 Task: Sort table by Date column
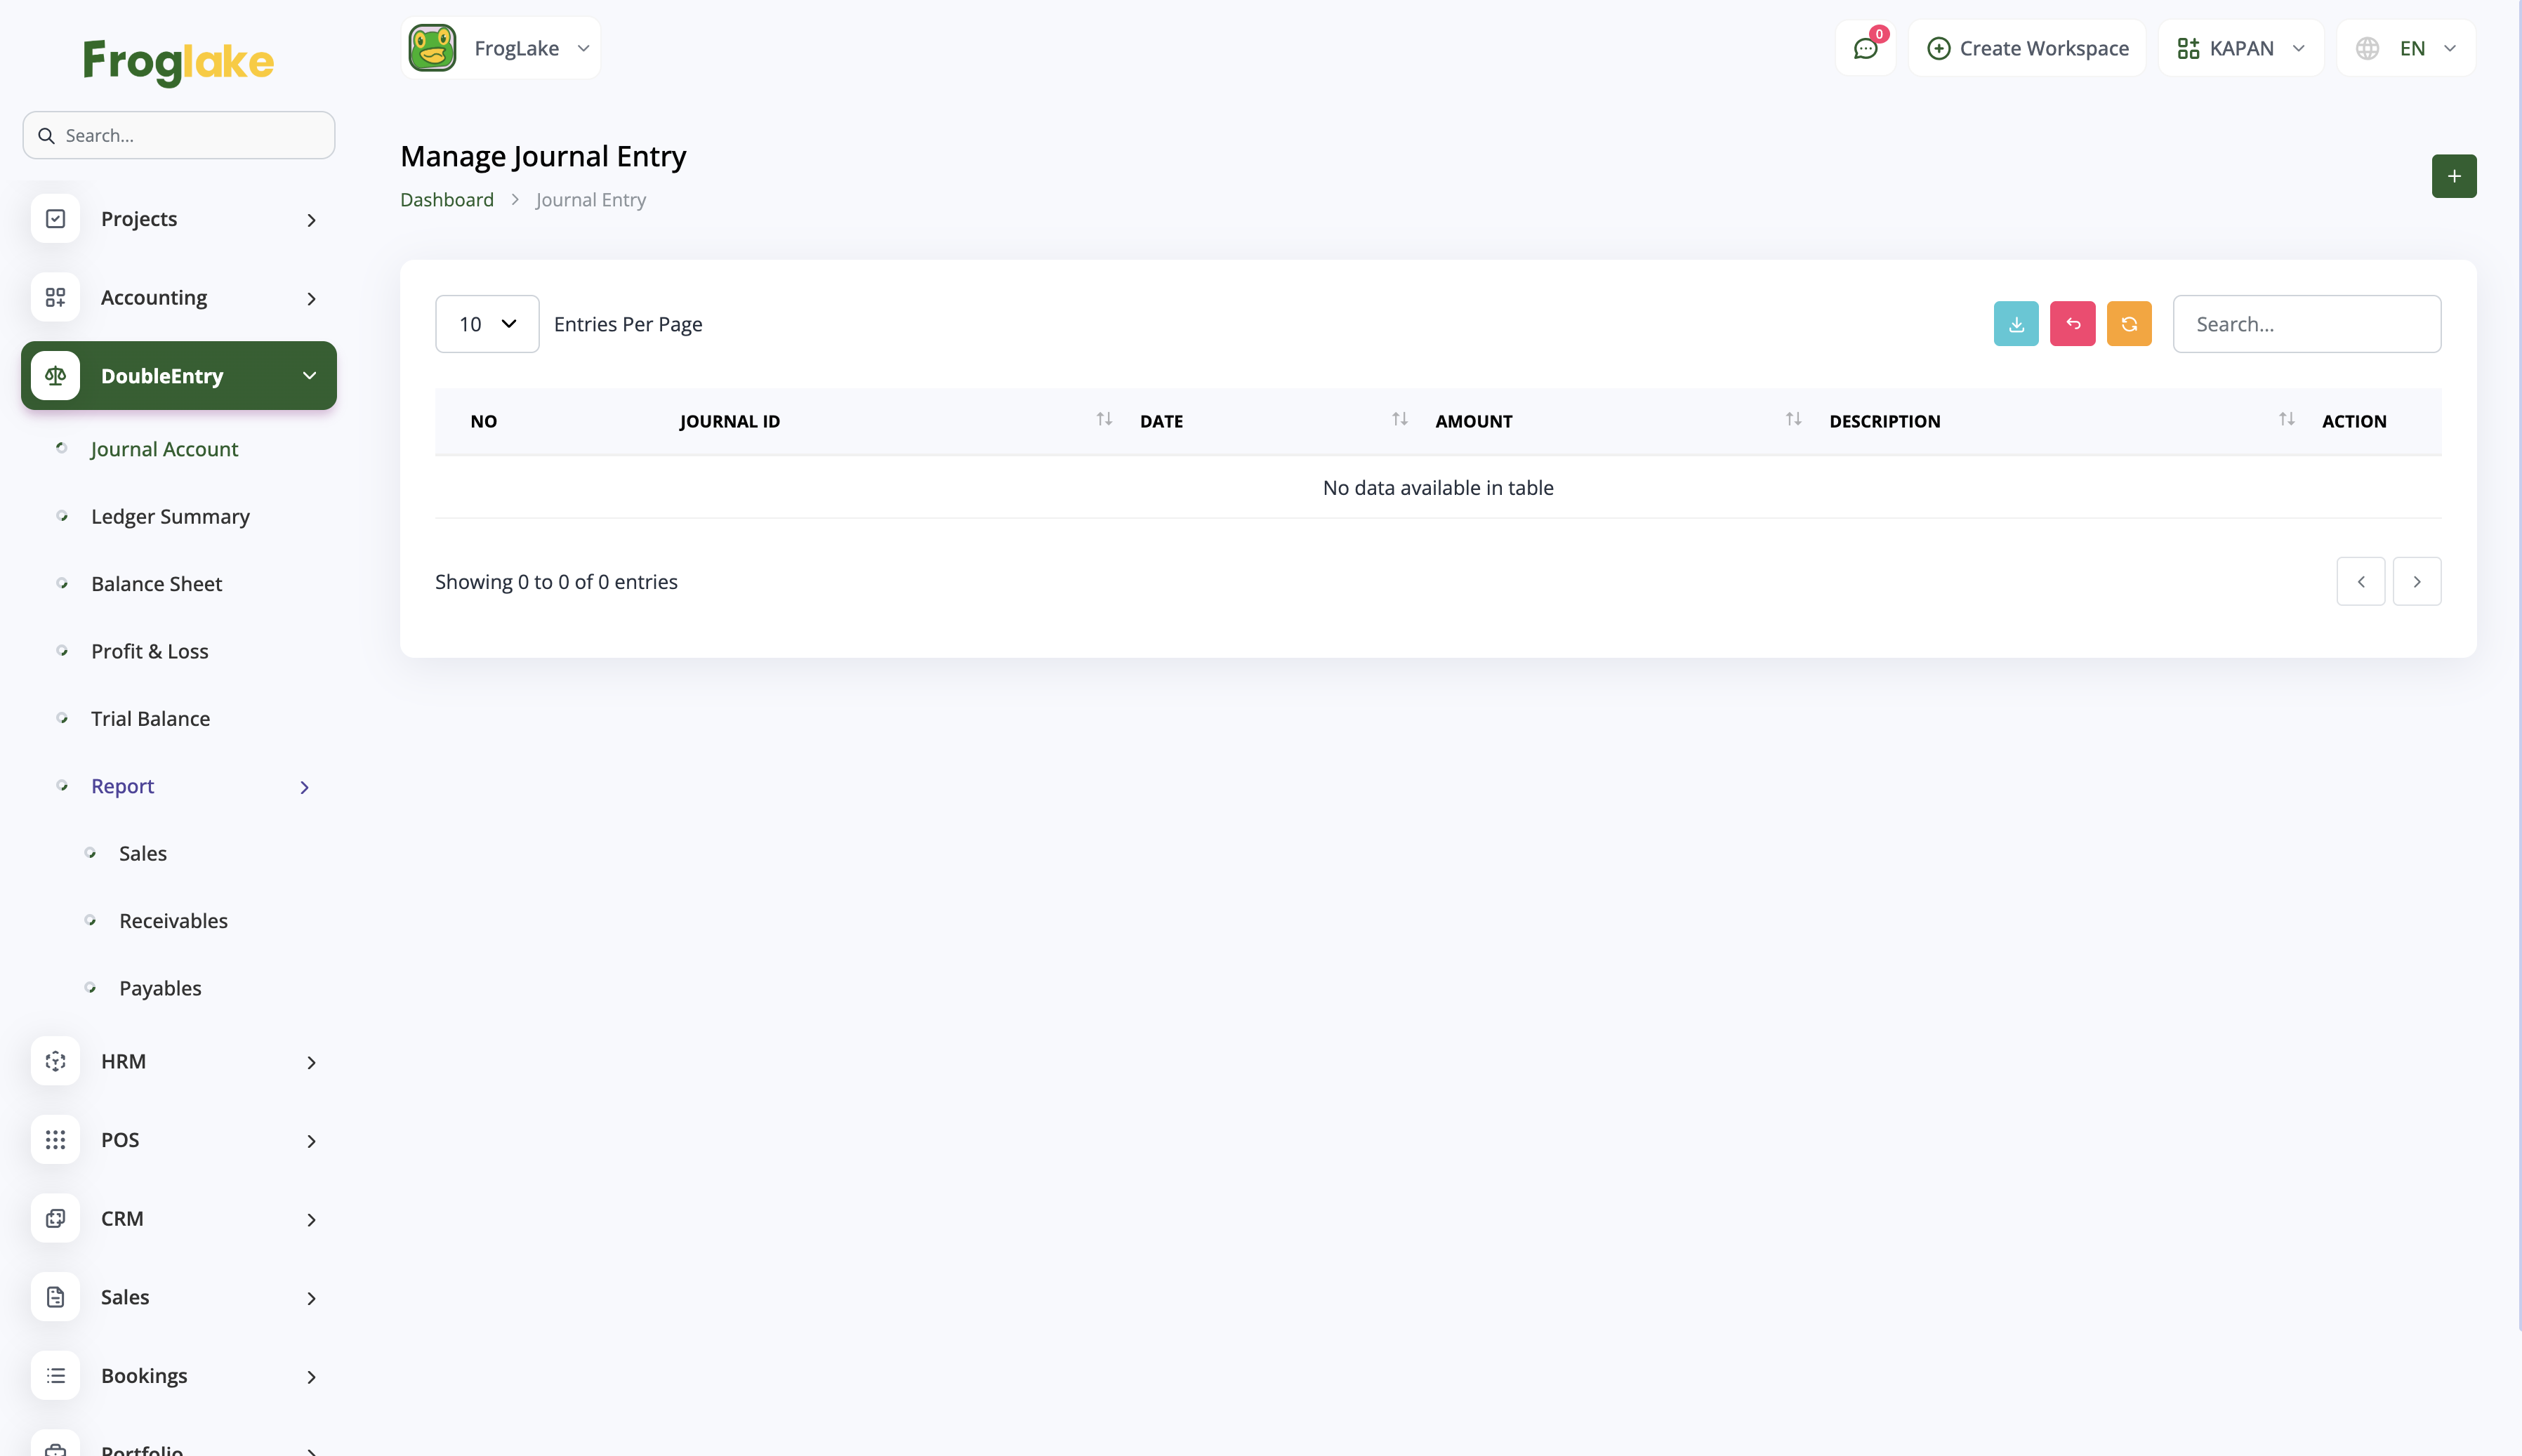point(1399,420)
